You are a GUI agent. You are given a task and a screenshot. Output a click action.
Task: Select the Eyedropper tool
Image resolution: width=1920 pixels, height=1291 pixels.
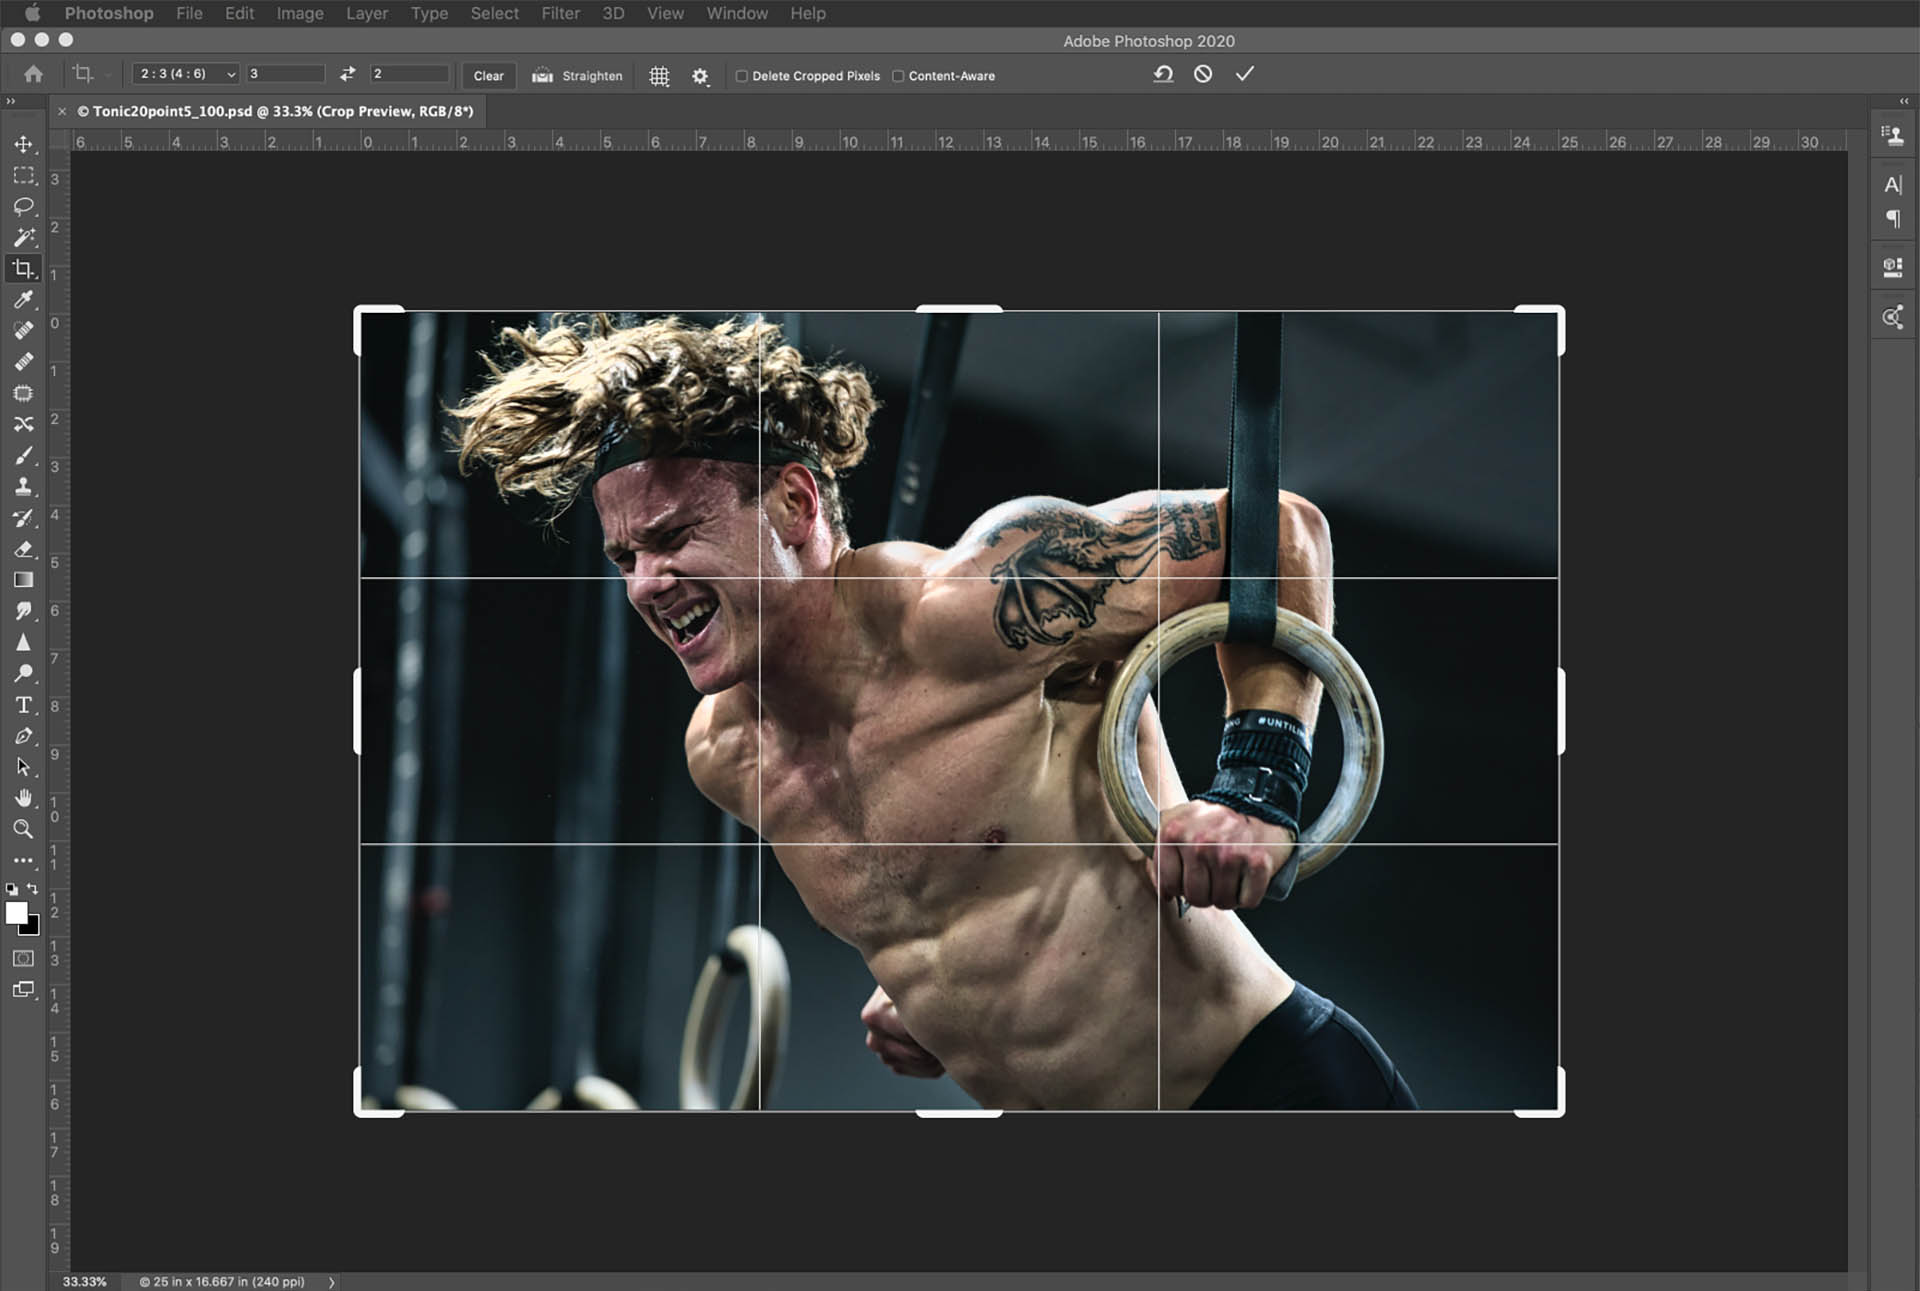[x=23, y=299]
